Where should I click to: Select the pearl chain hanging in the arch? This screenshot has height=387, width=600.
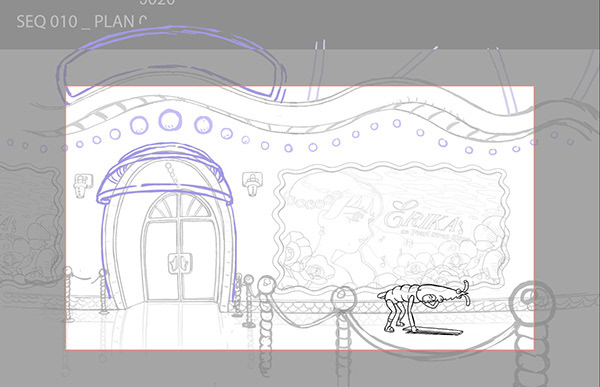point(173,175)
